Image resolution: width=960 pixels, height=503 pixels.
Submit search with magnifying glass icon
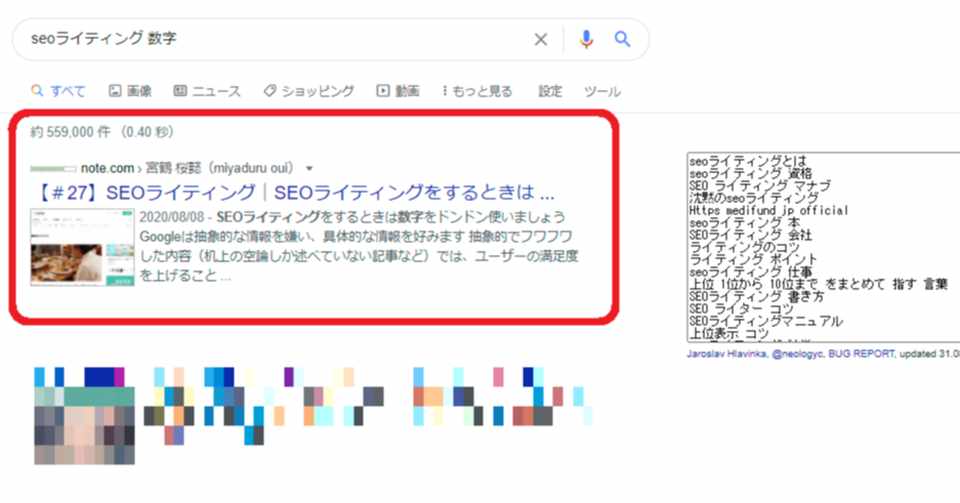622,39
